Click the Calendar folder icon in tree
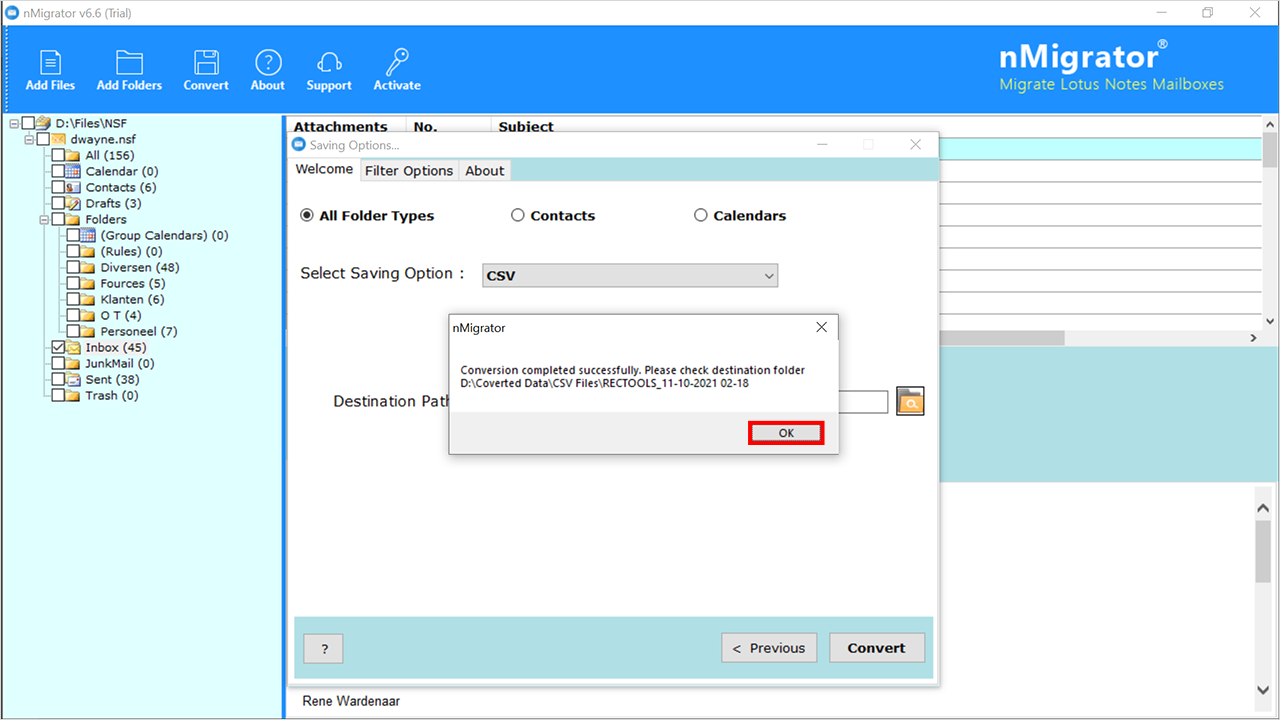Image resolution: width=1280 pixels, height=720 pixels. click(x=73, y=171)
